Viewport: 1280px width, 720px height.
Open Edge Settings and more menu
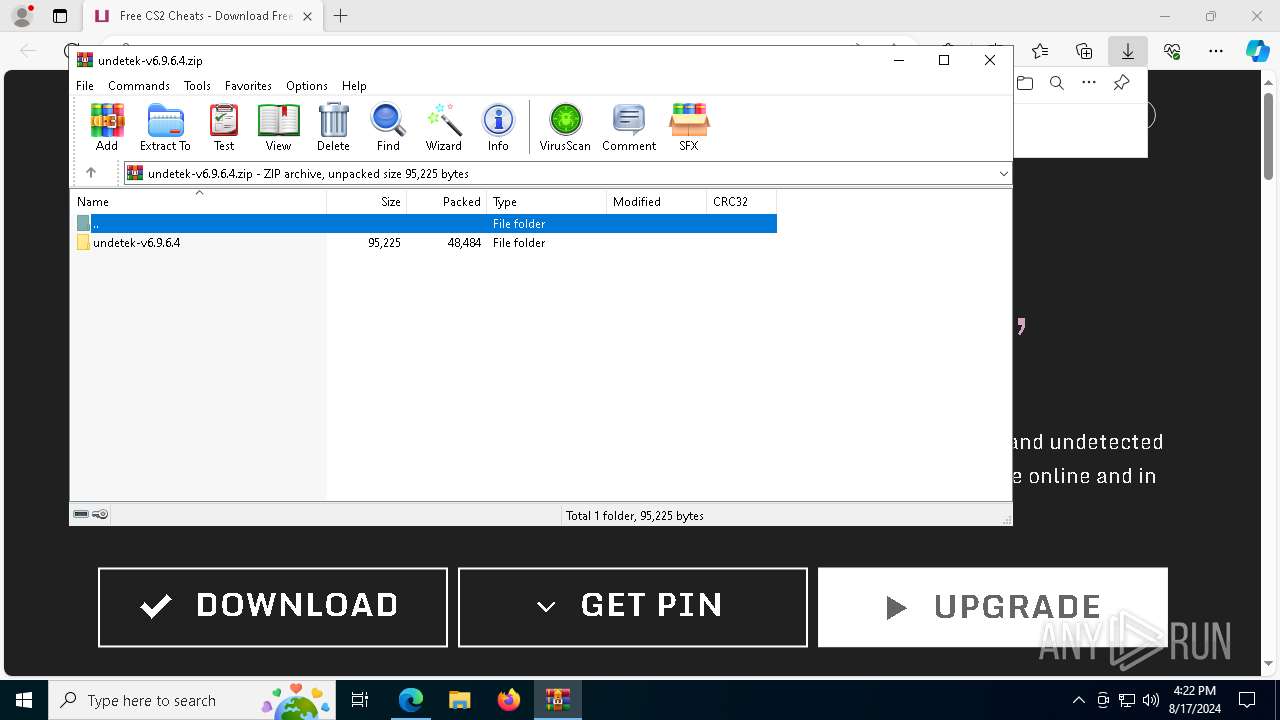(1216, 51)
